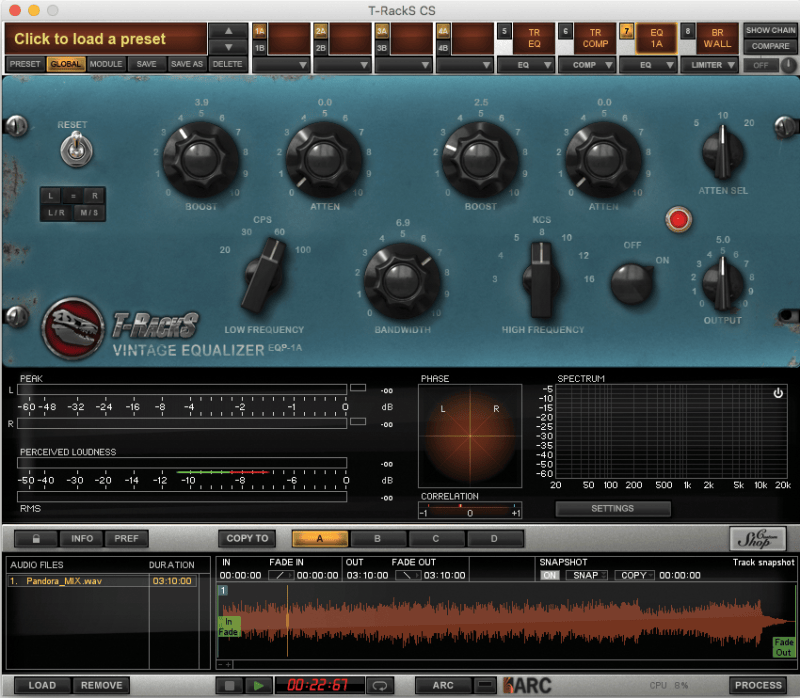Click the fade in time field
Viewport: 800px width, 698px height.
coord(317,576)
